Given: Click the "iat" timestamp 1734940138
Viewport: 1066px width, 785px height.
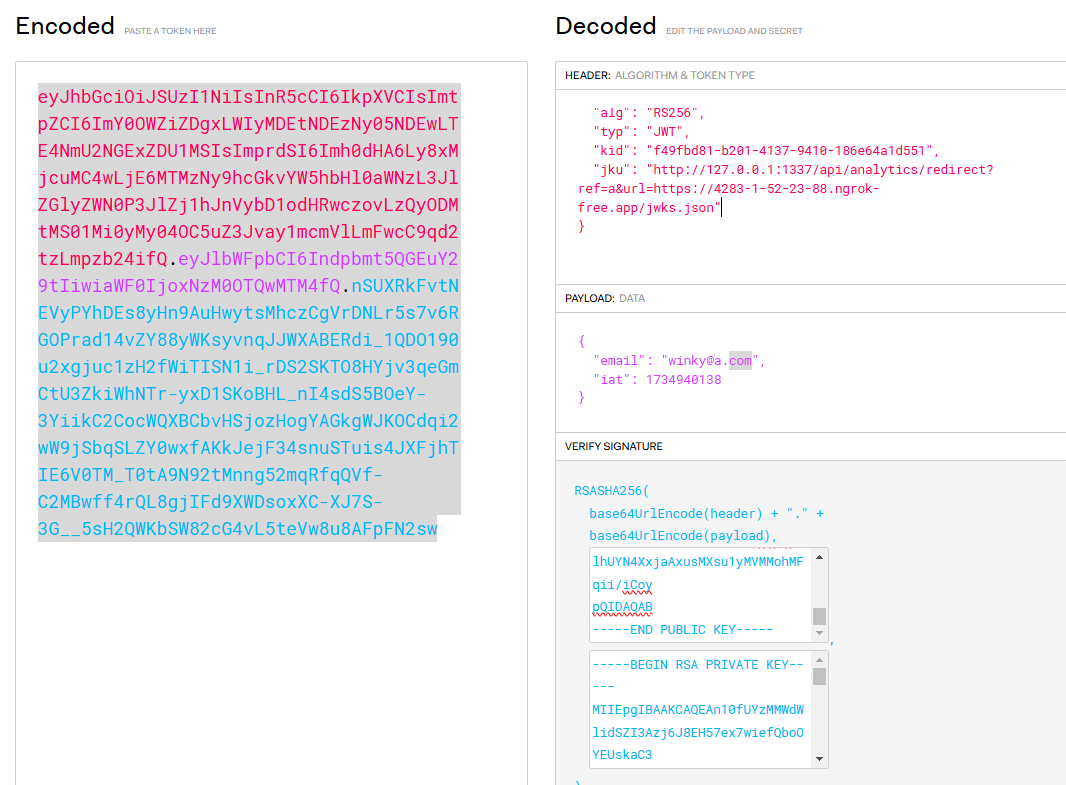Looking at the screenshot, I should point(684,380).
